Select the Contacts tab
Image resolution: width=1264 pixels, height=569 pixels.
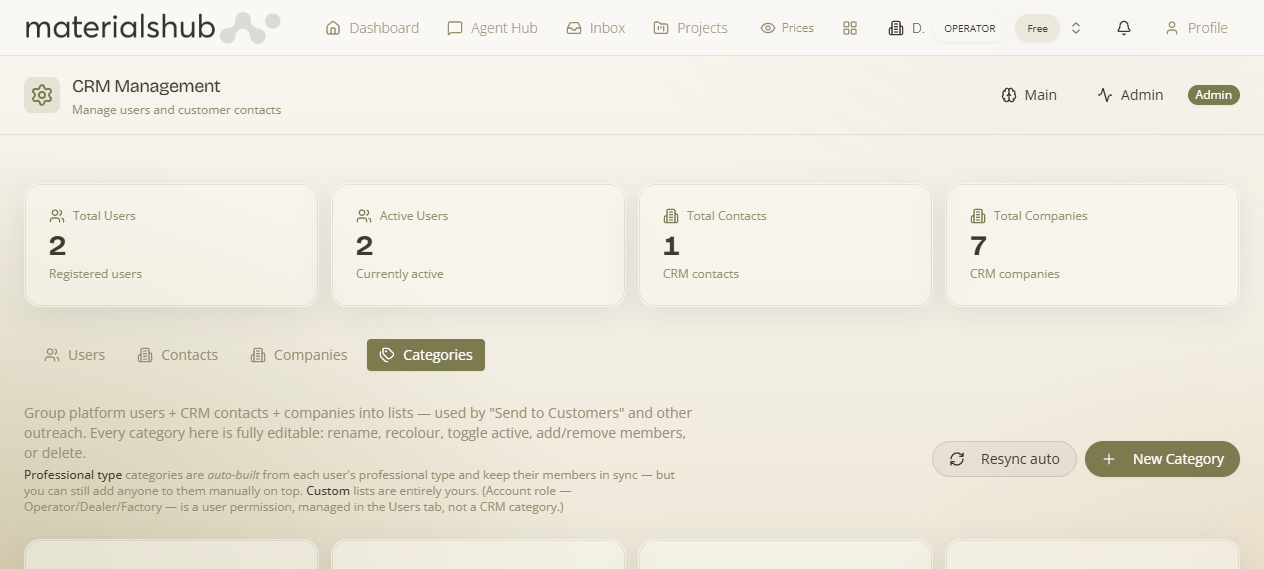coord(178,355)
